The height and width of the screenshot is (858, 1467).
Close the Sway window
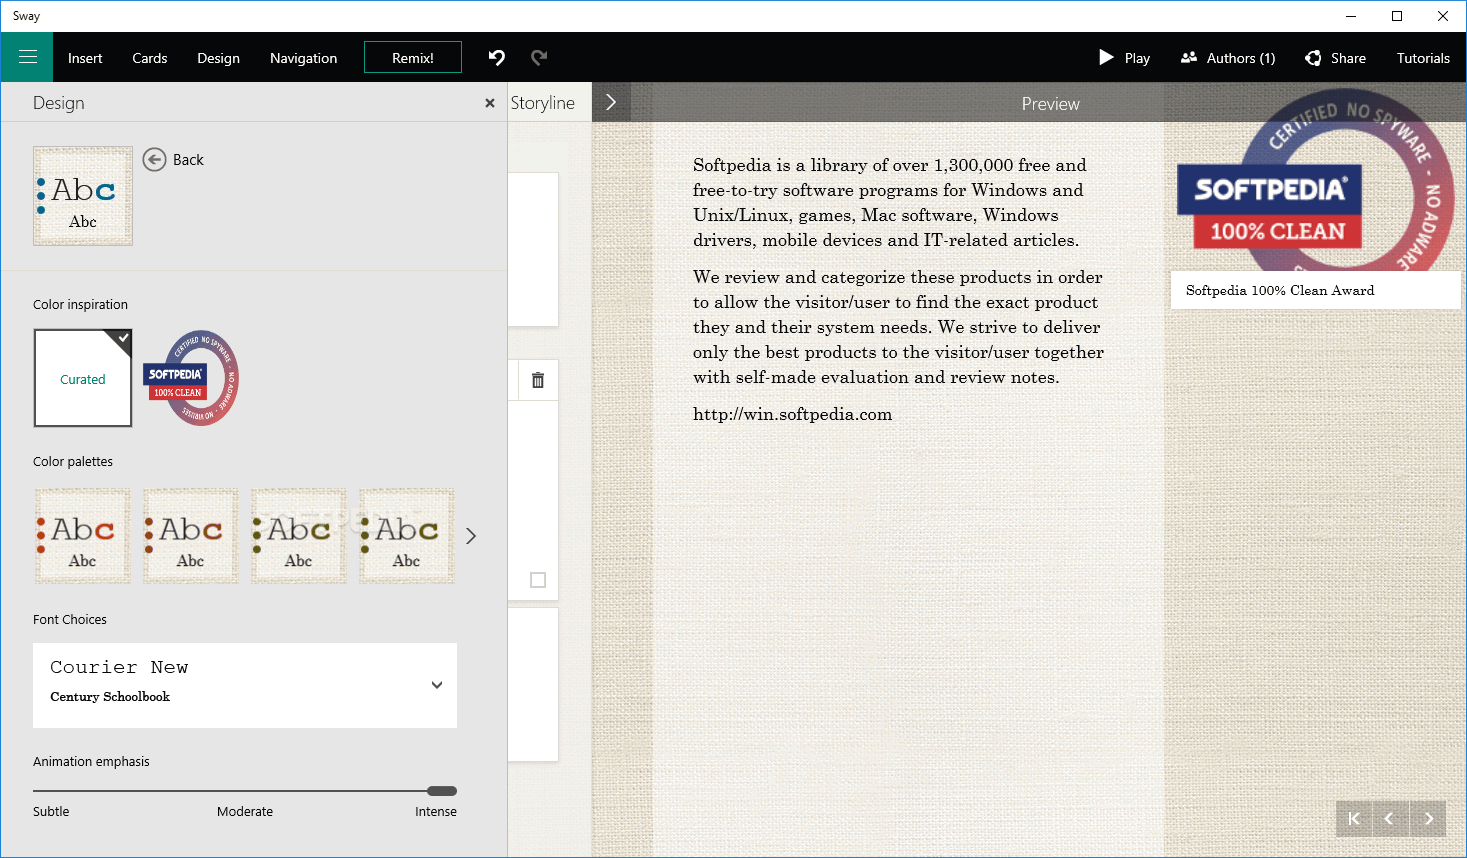[x=1443, y=16]
